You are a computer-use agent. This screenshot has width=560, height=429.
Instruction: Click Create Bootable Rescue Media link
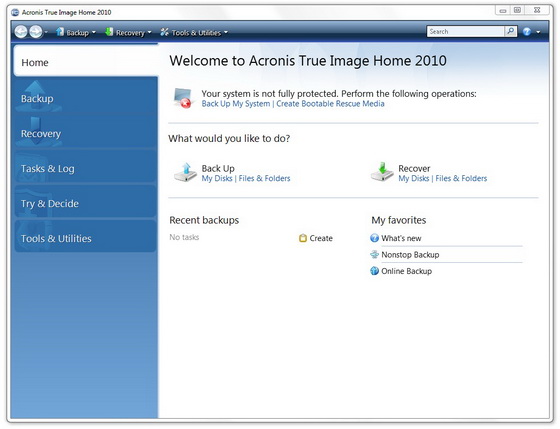pyautogui.click(x=330, y=104)
